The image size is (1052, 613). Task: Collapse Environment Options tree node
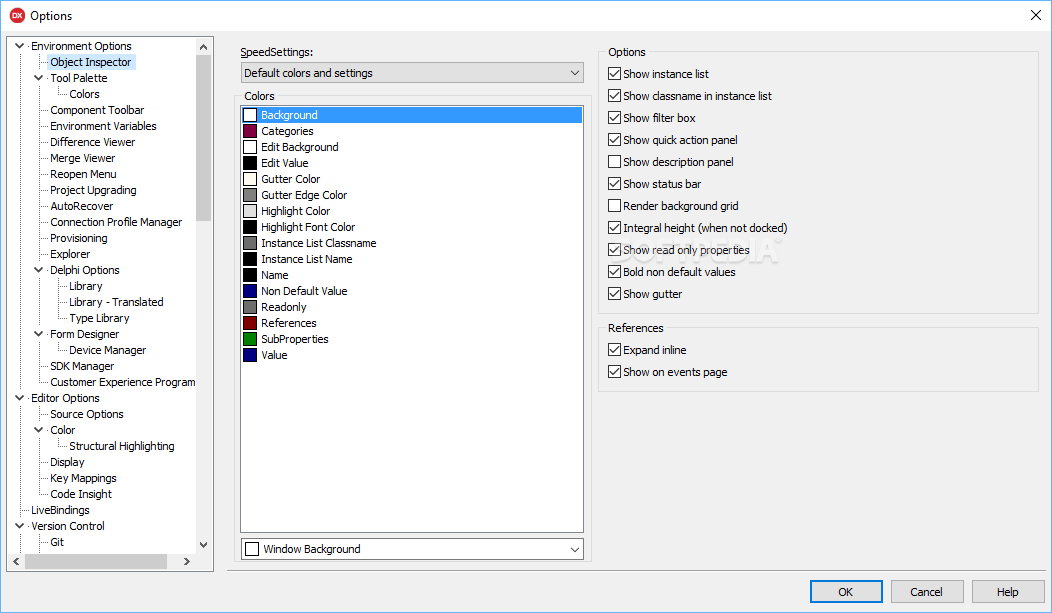tap(19, 46)
